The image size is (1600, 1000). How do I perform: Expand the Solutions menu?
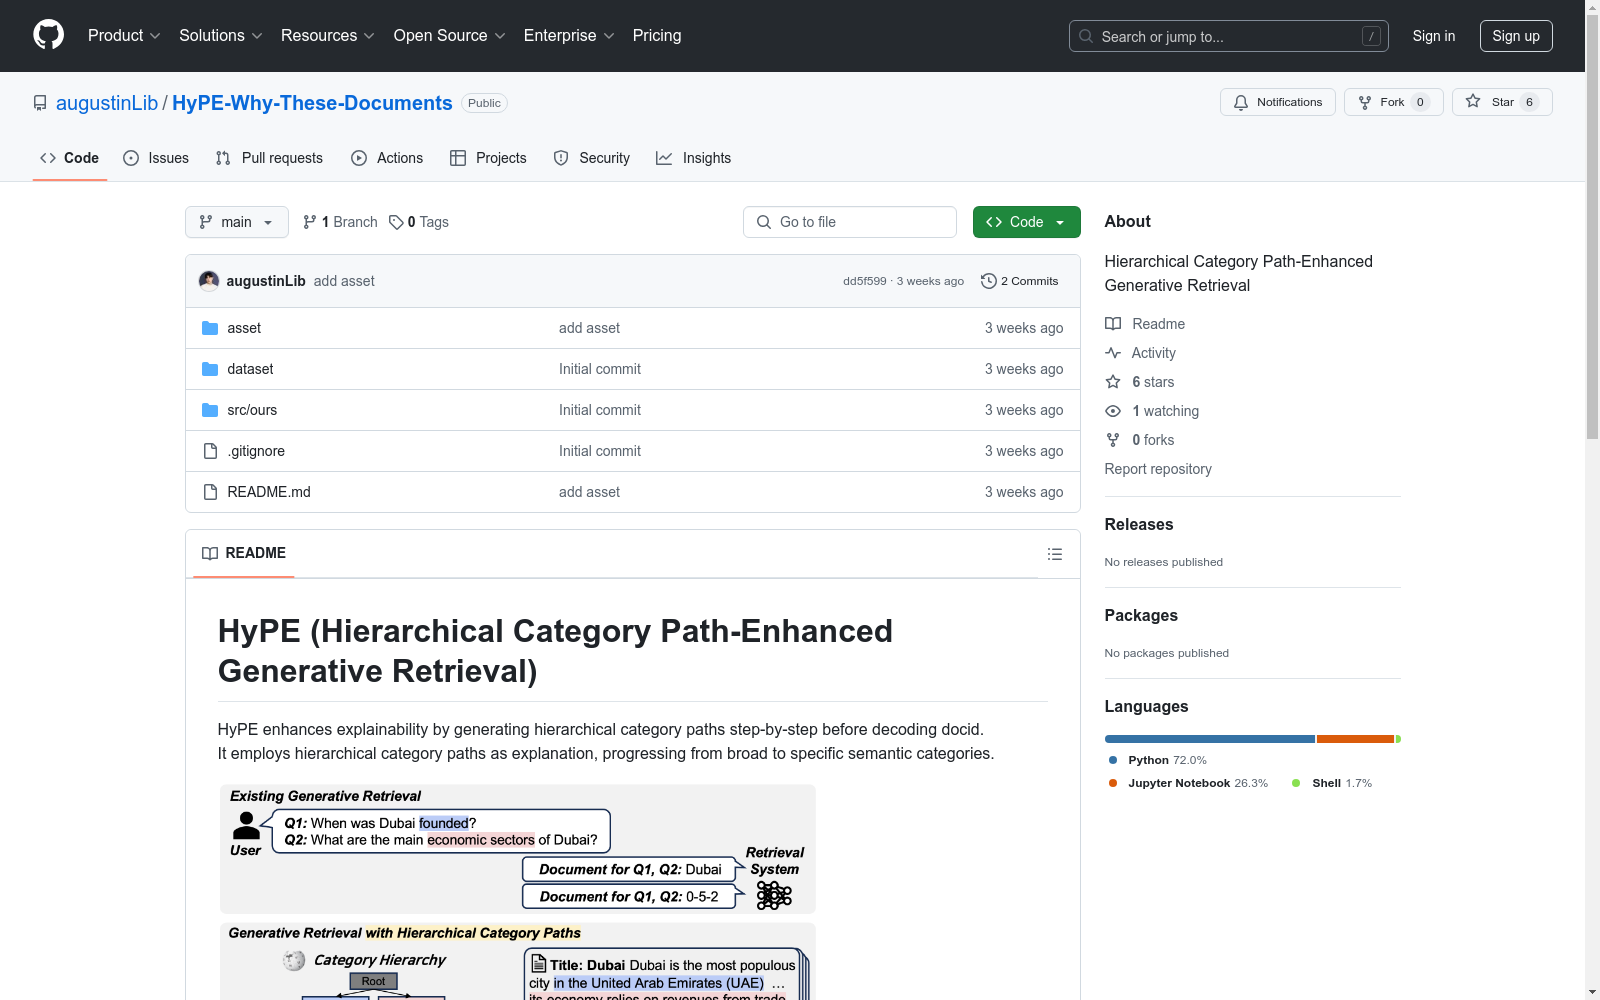tap(221, 36)
